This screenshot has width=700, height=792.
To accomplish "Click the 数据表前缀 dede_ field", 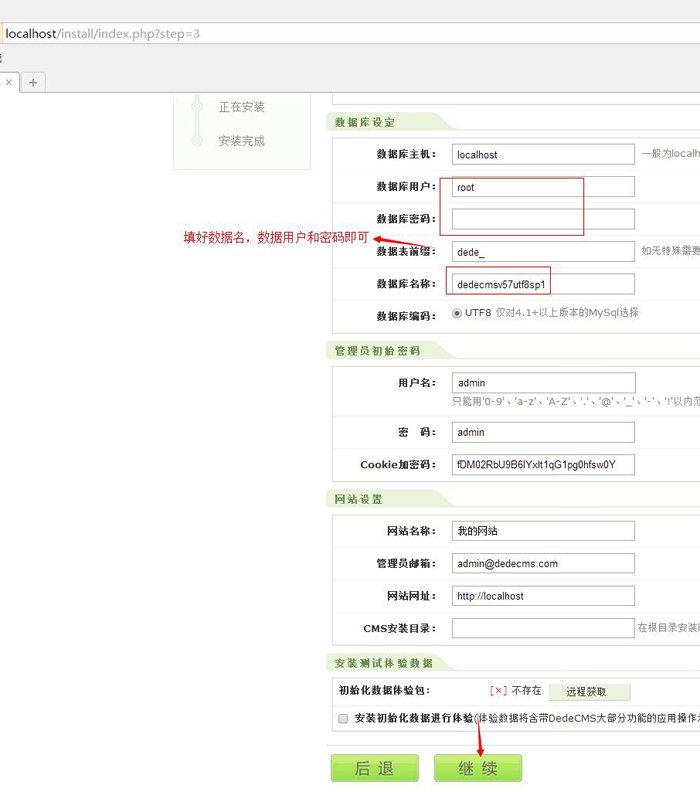I will point(543,252).
